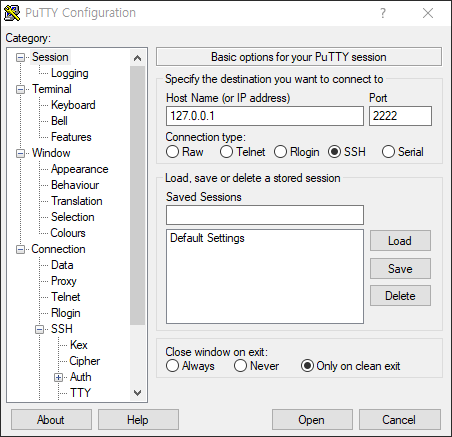Click the PuTTY icon in the title bar
The image size is (452, 437).
[x=12, y=13]
